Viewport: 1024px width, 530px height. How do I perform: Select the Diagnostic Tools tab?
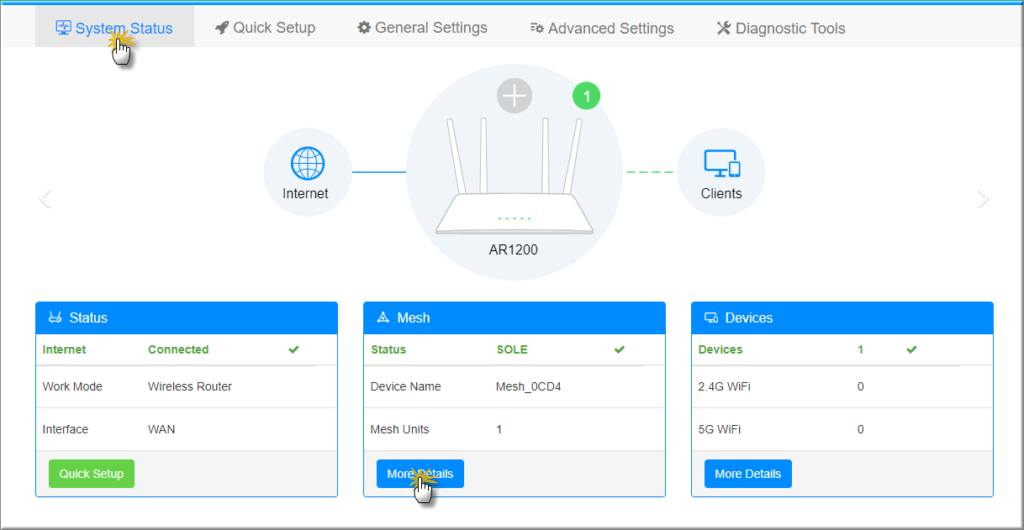coord(781,28)
